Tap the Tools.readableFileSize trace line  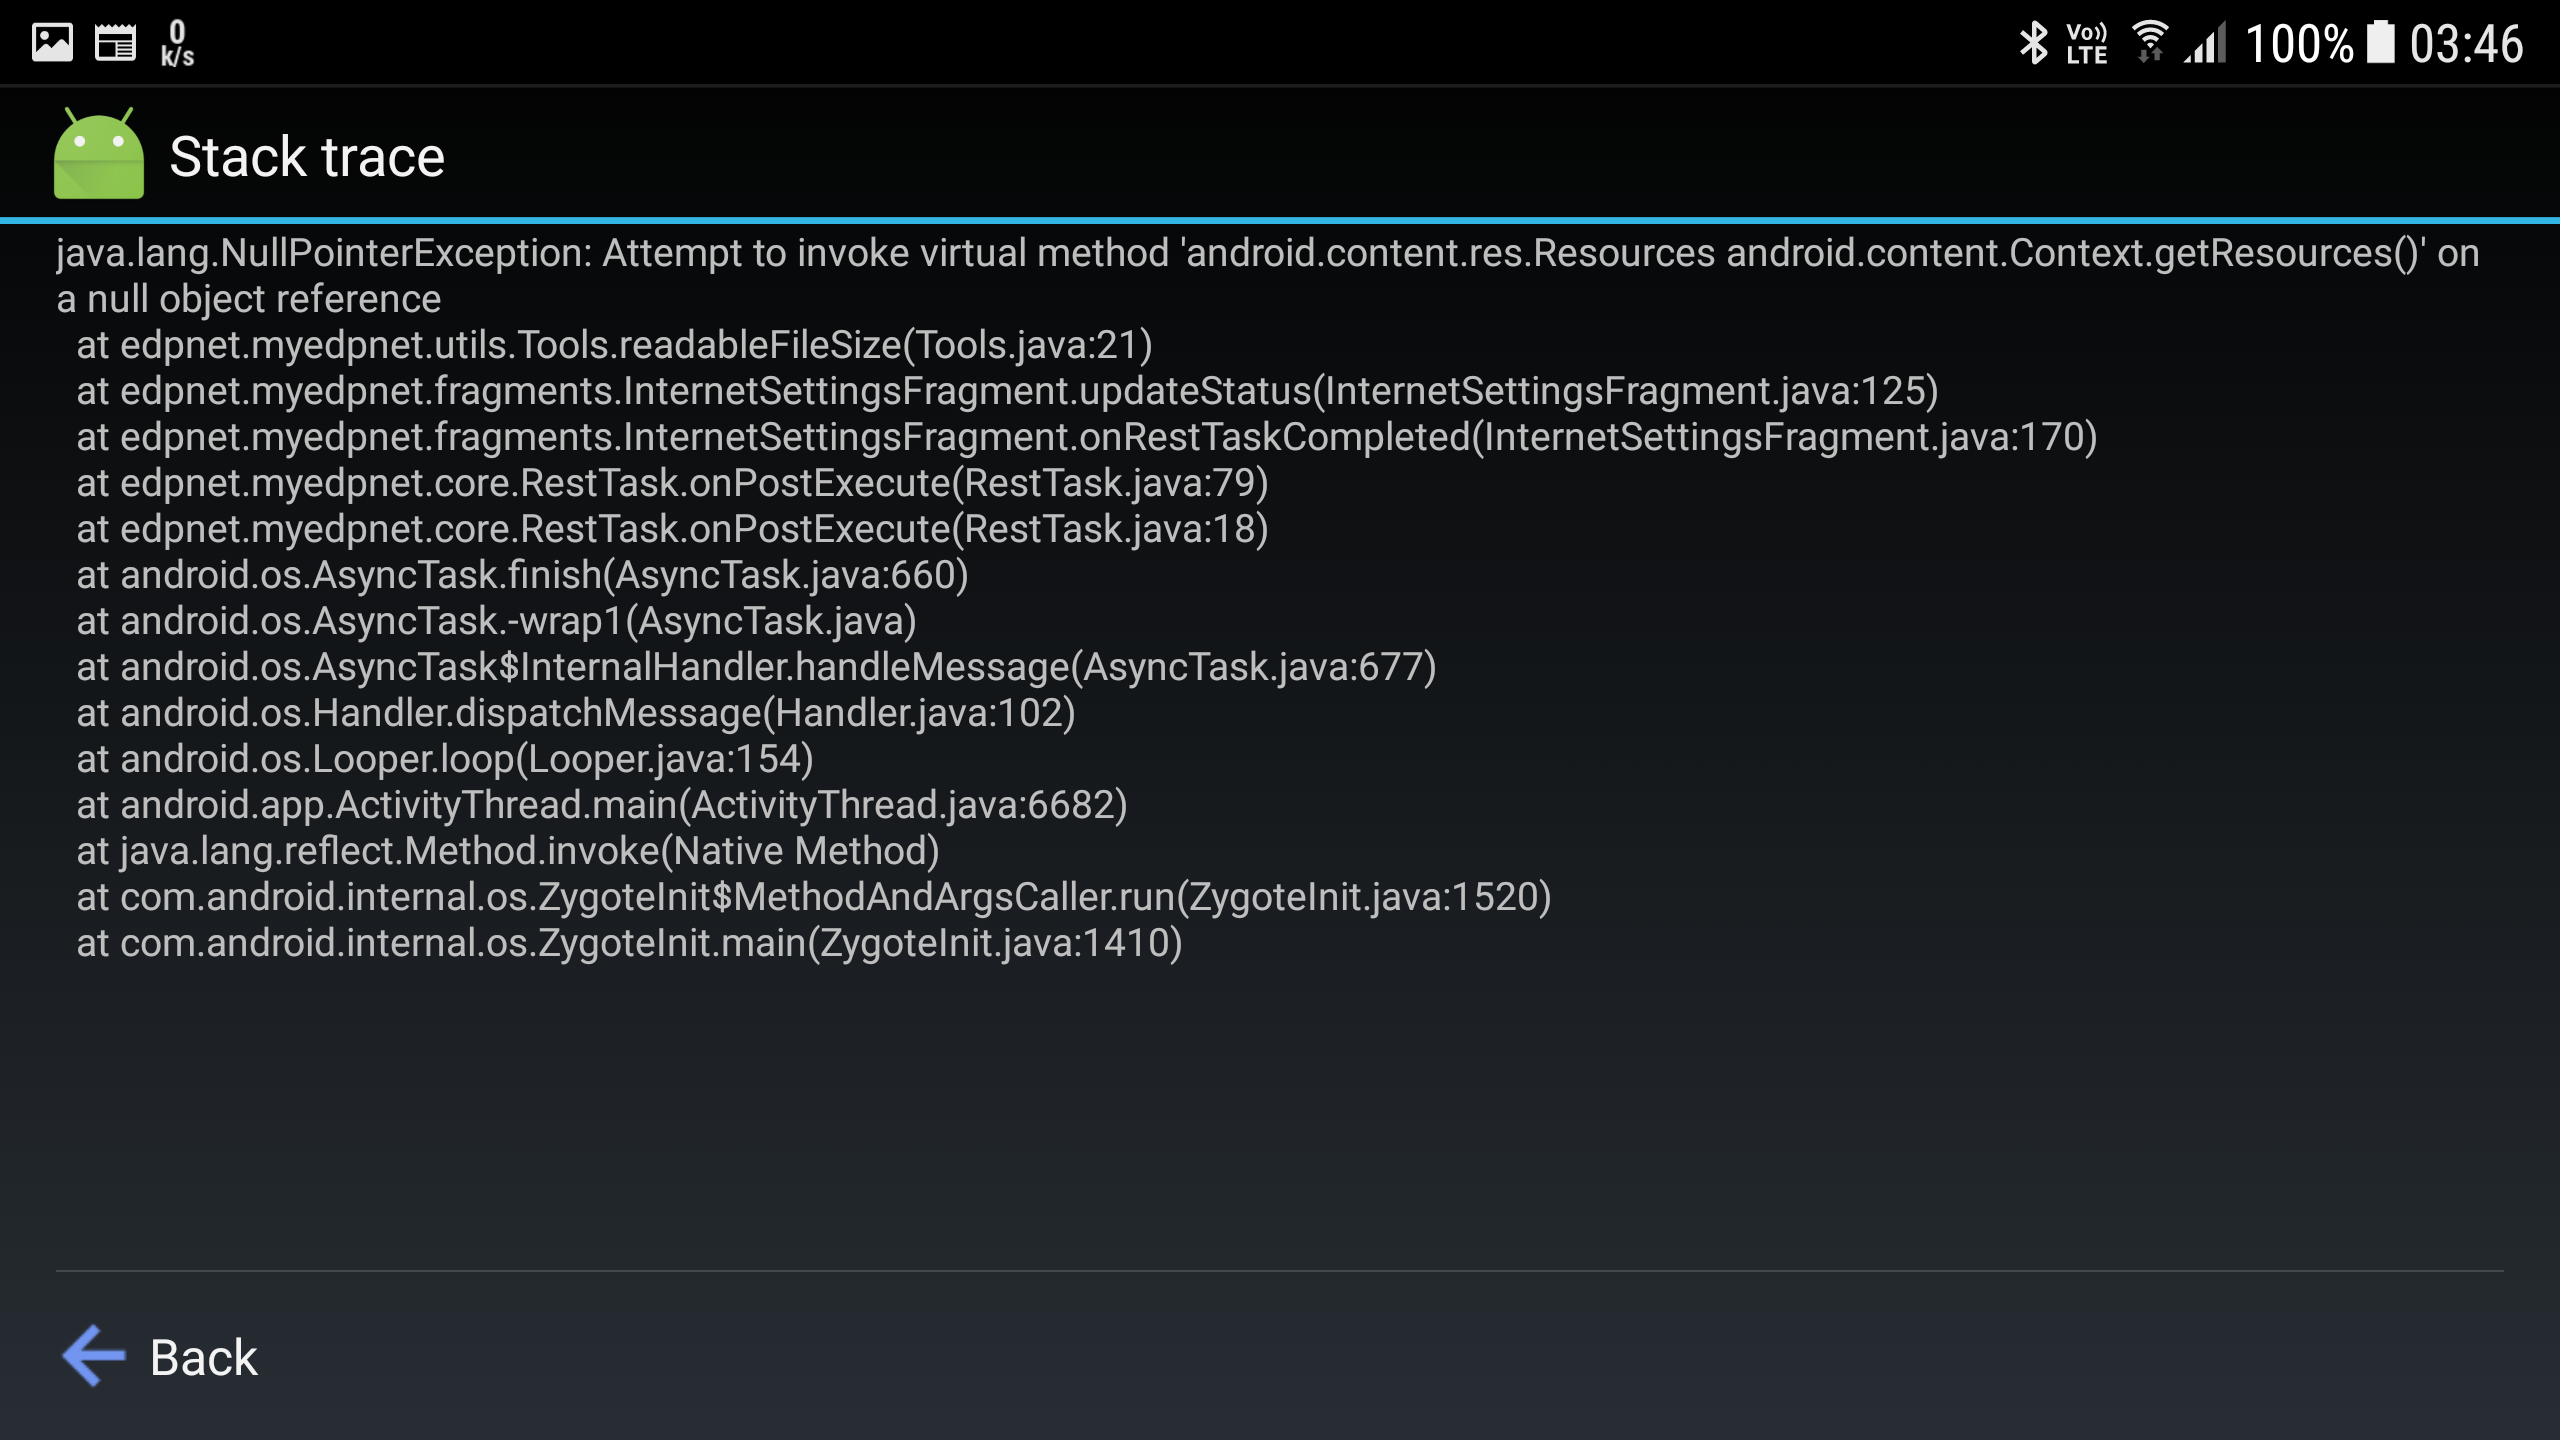tap(614, 345)
